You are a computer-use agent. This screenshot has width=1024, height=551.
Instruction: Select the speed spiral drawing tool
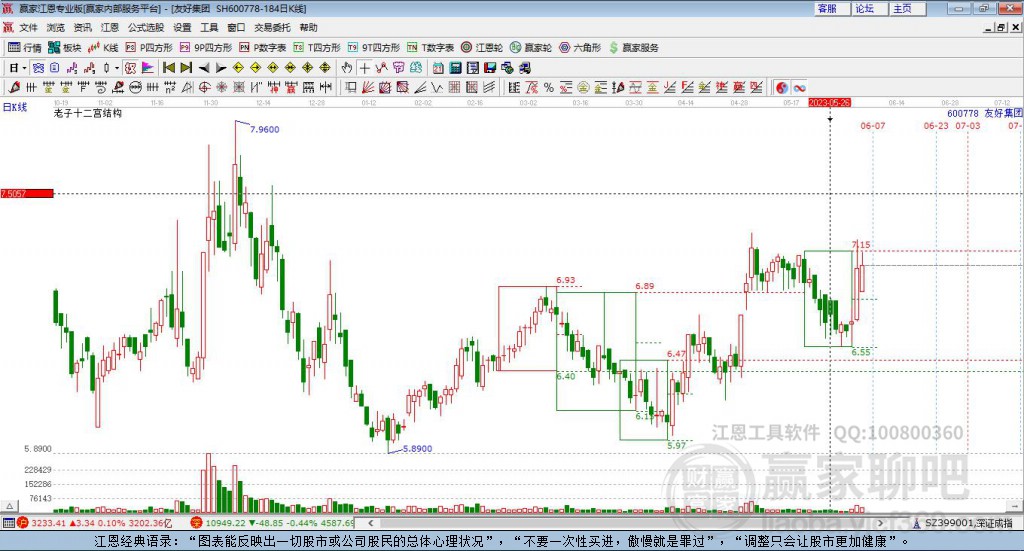click(x=101, y=87)
